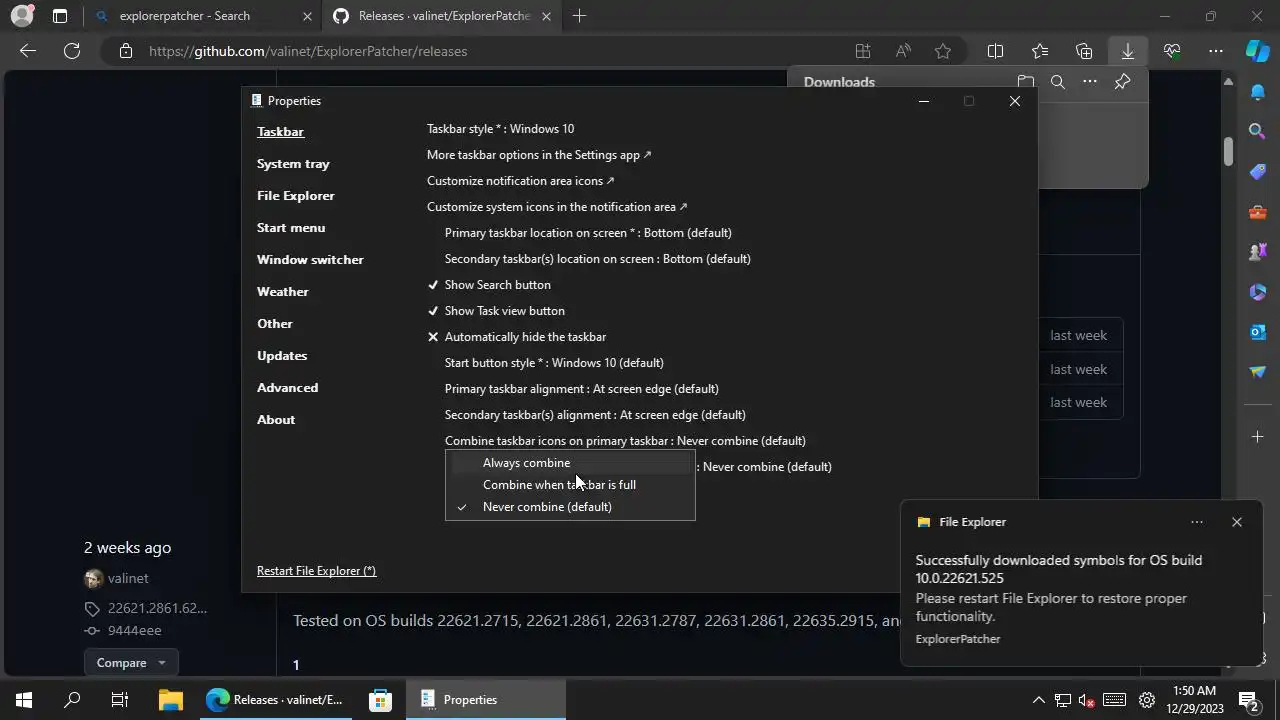The height and width of the screenshot is (720, 1280).
Task: Open the File Explorer settings section
Action: [x=296, y=196]
